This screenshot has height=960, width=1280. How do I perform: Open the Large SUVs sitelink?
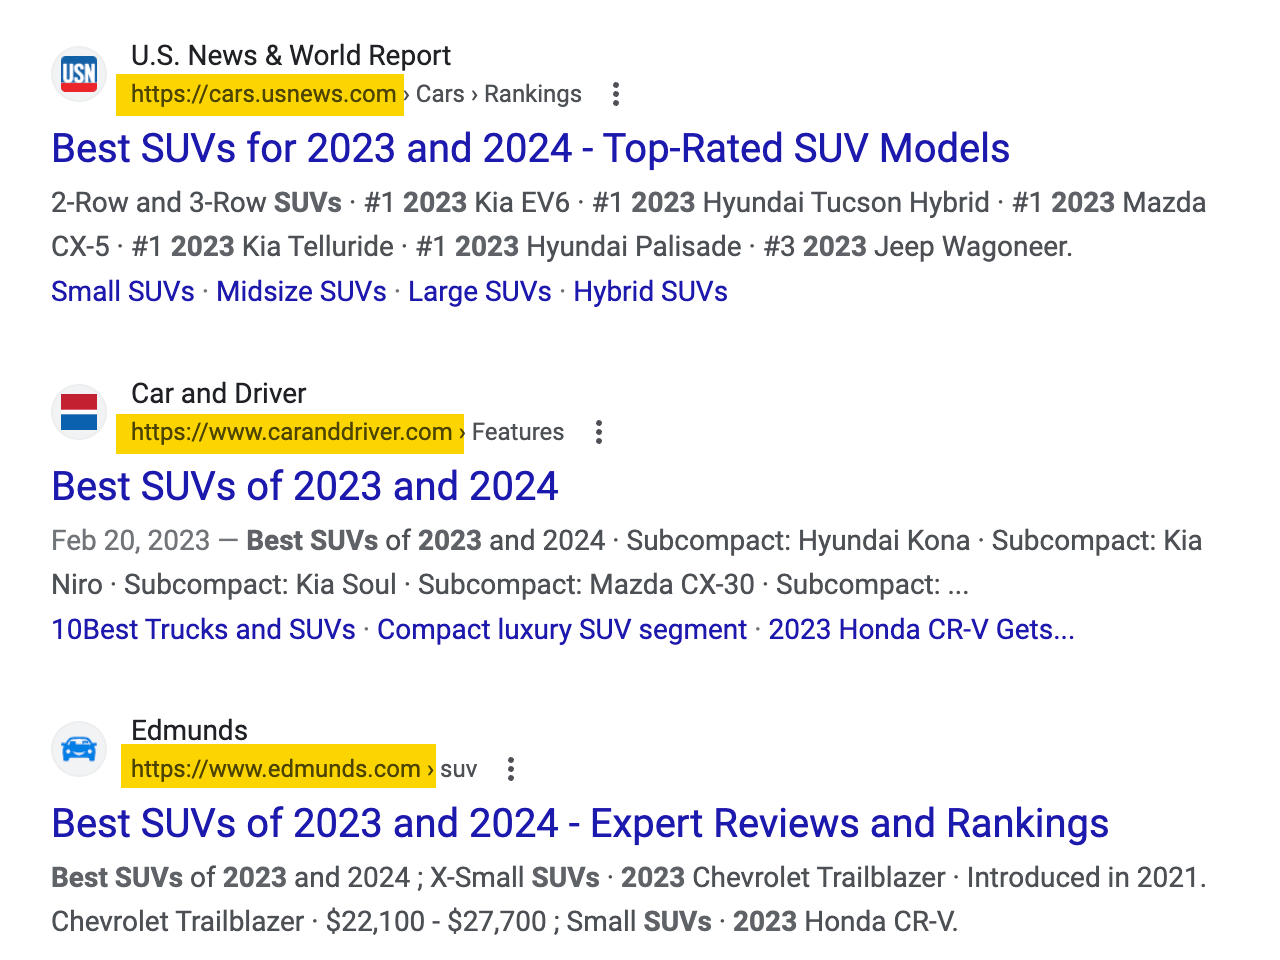(479, 291)
